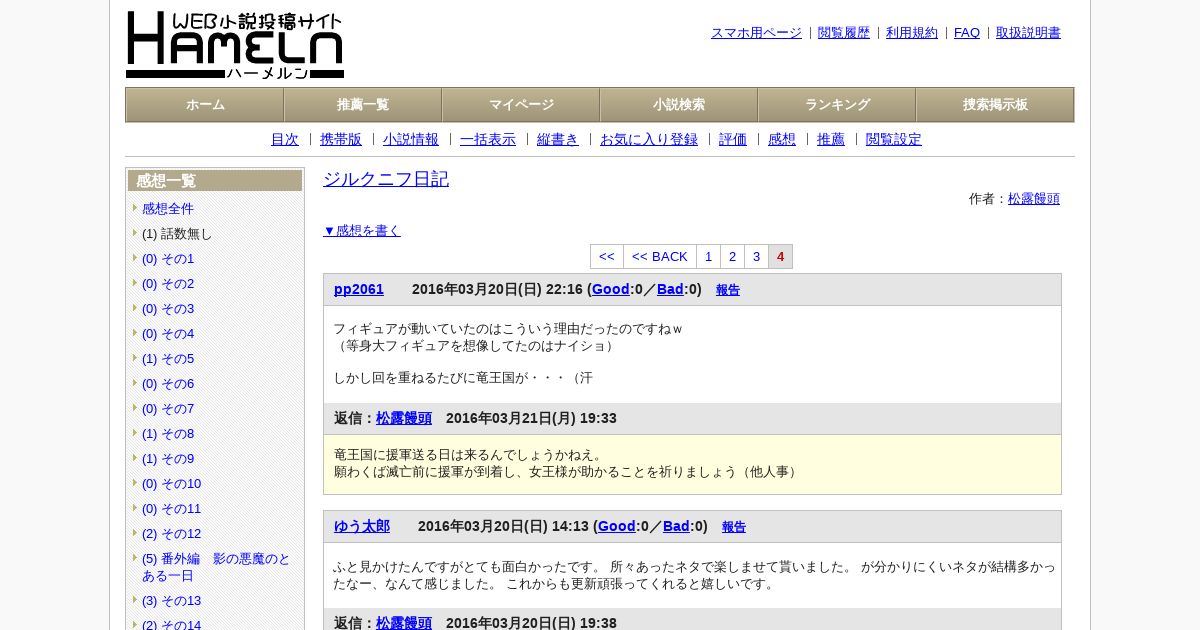Open the ホーム navigation tab
1200x630 pixels.
205,105
